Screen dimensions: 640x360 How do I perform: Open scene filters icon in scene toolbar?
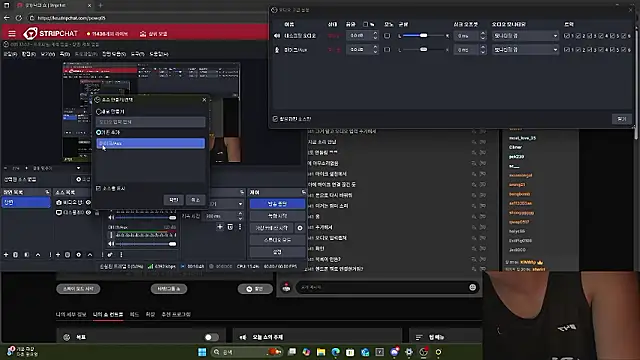27,255
